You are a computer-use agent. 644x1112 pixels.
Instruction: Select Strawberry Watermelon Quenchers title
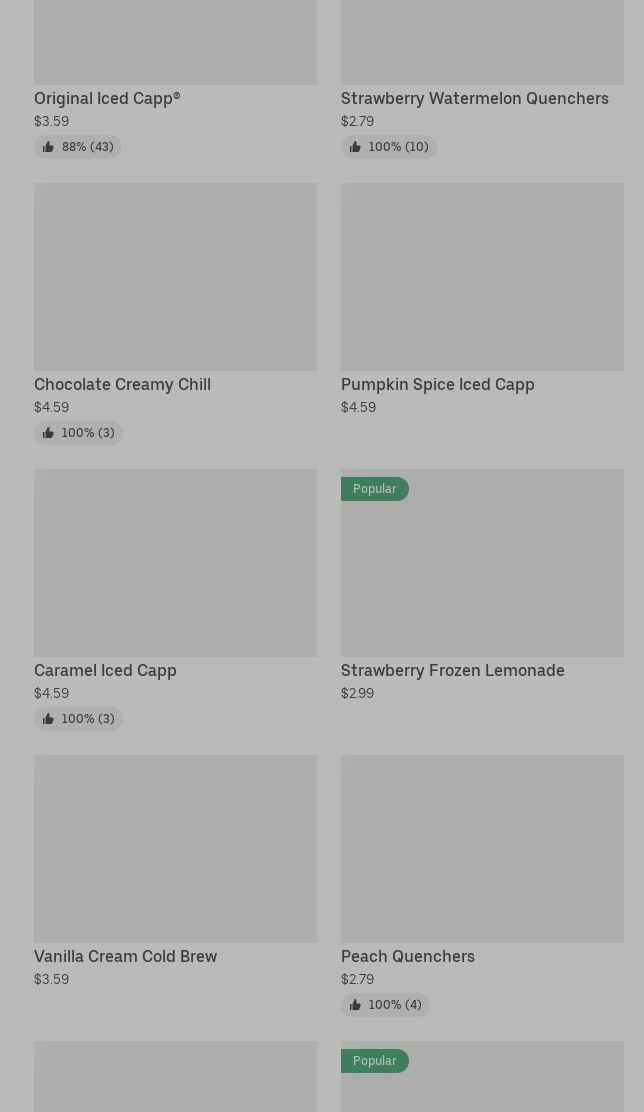[x=474, y=99]
